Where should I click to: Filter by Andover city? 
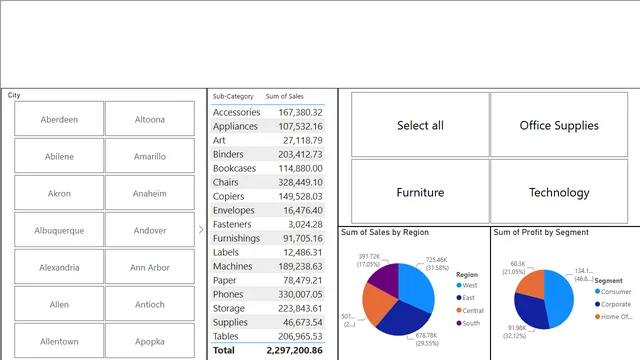(150, 230)
